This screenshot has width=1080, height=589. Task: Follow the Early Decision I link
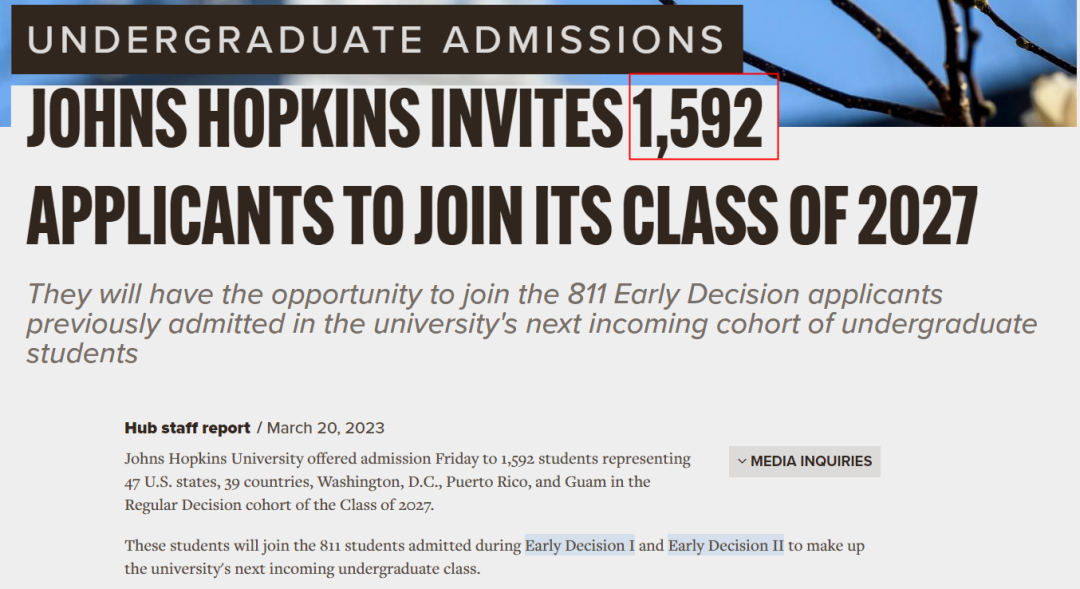(579, 546)
